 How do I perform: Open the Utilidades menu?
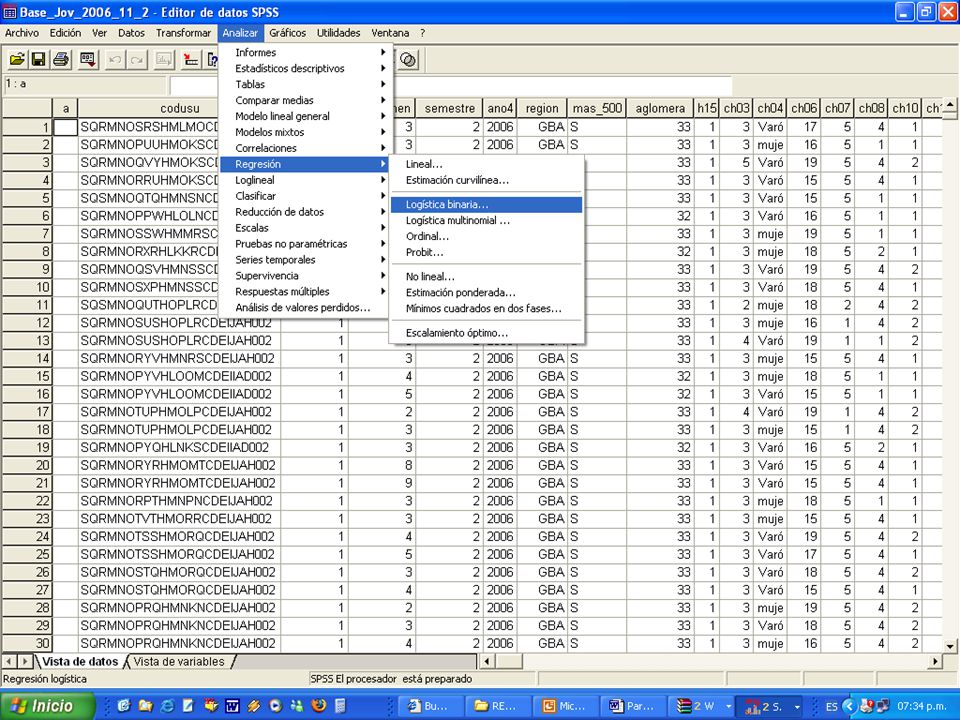[338, 33]
